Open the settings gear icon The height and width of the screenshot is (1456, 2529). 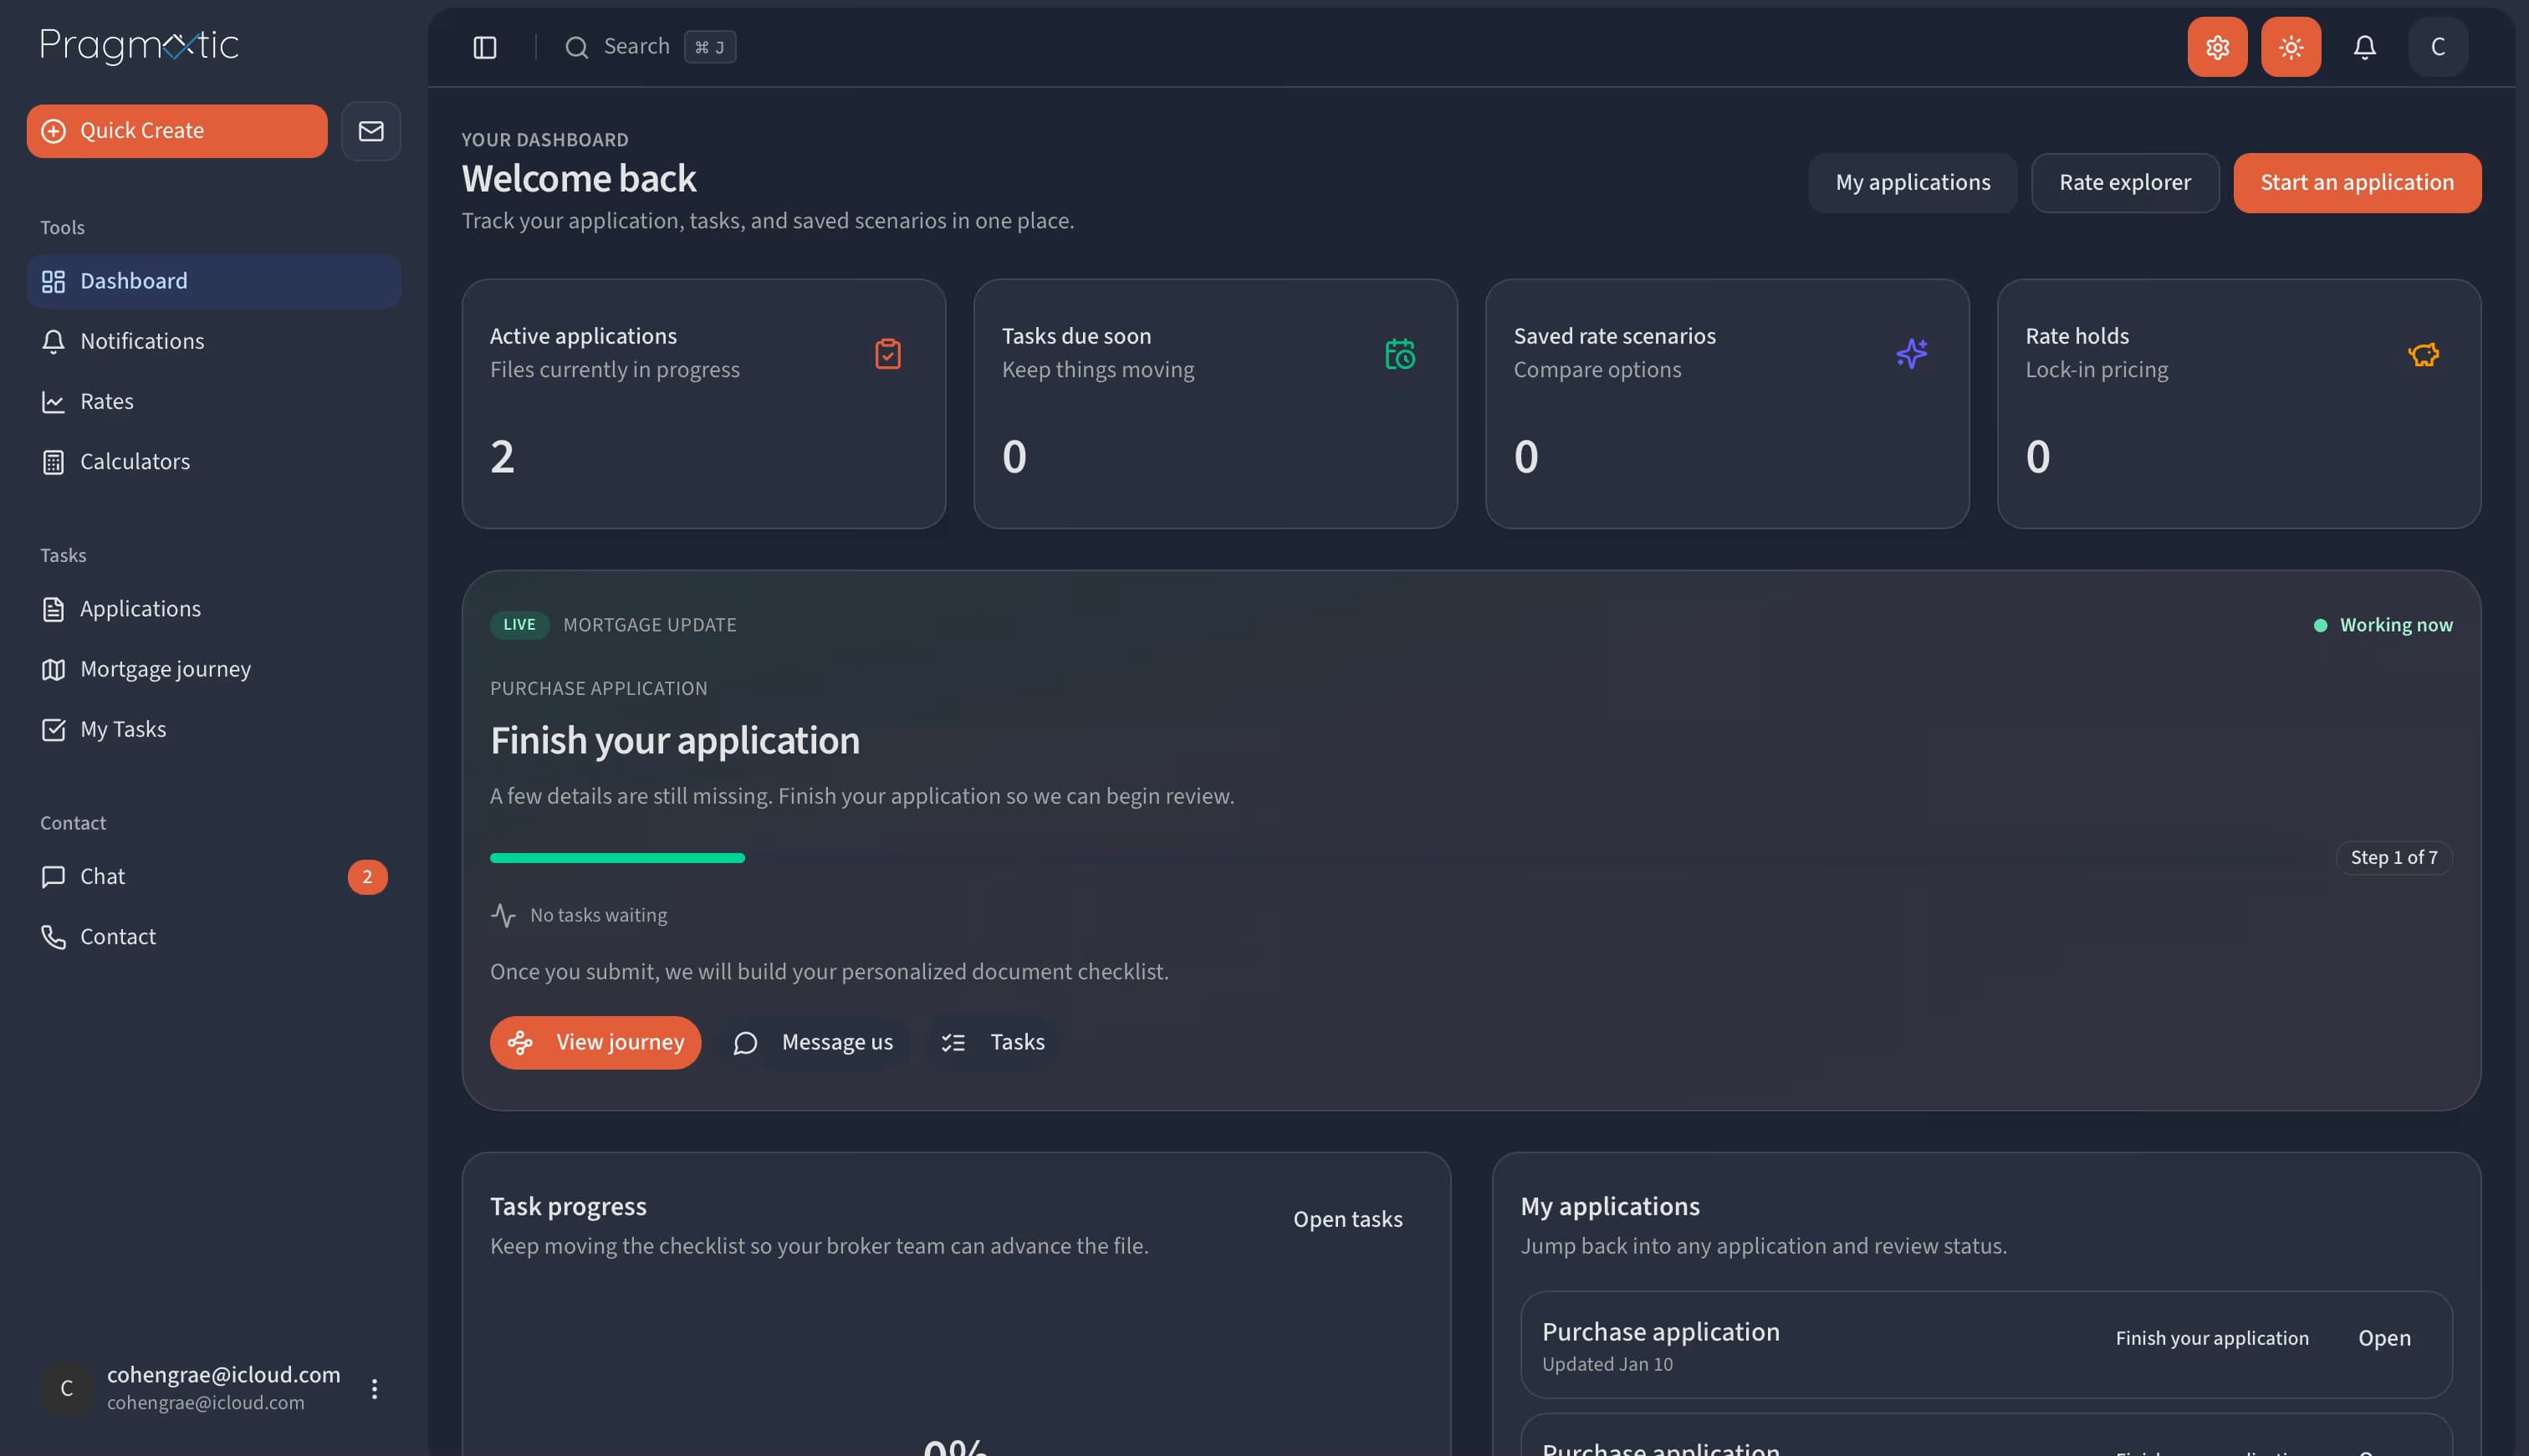[x=2216, y=46]
